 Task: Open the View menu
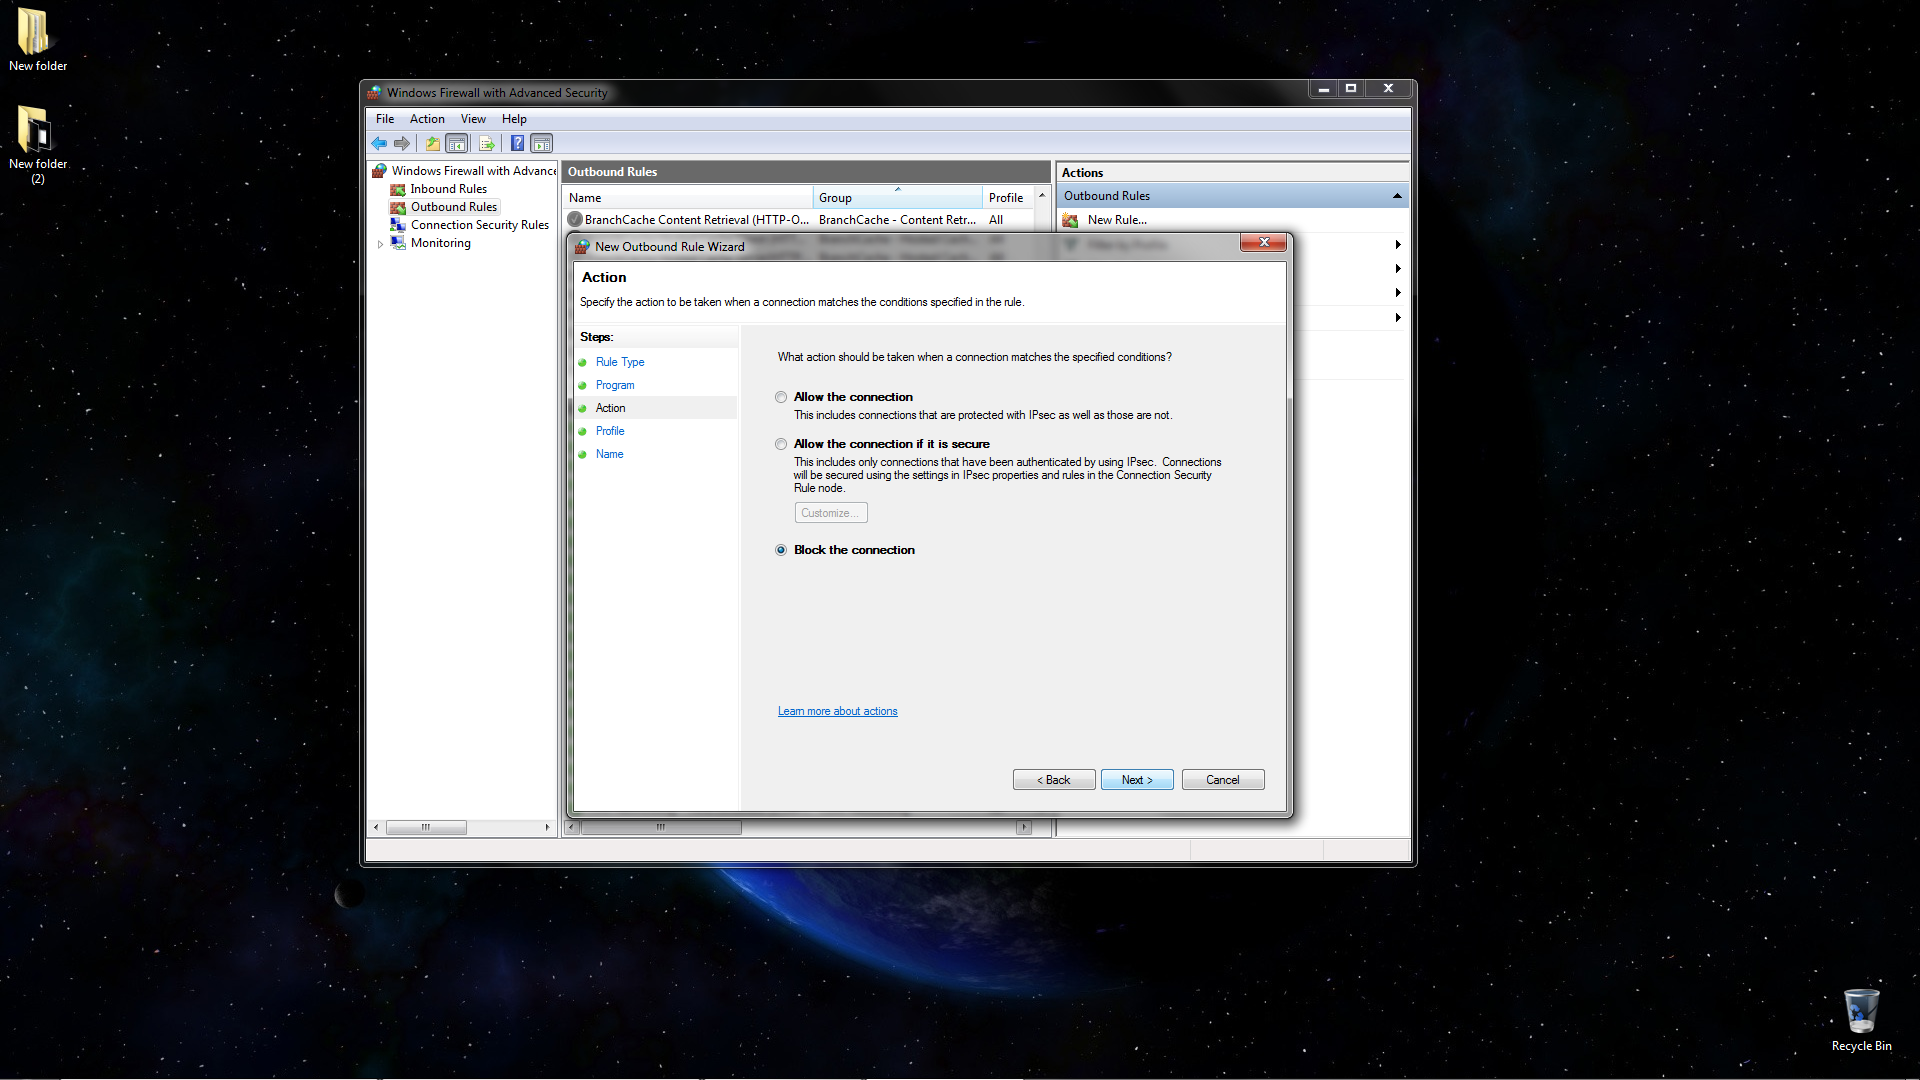pyautogui.click(x=473, y=119)
